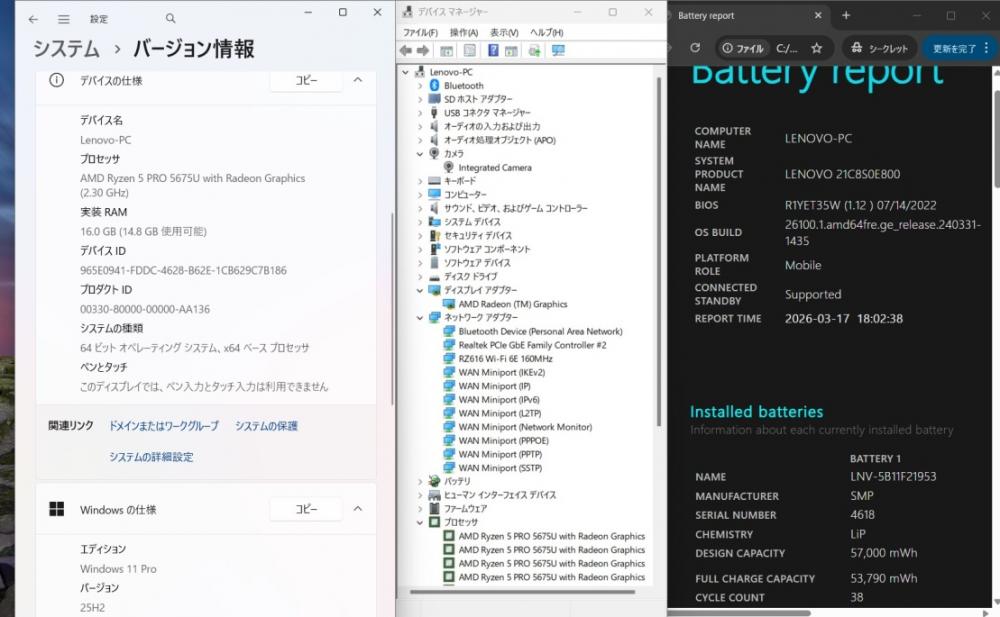Viewport: 1000px width, 617px height.
Task: Toggle action pane toolbar icon after Help
Action: click(511, 50)
